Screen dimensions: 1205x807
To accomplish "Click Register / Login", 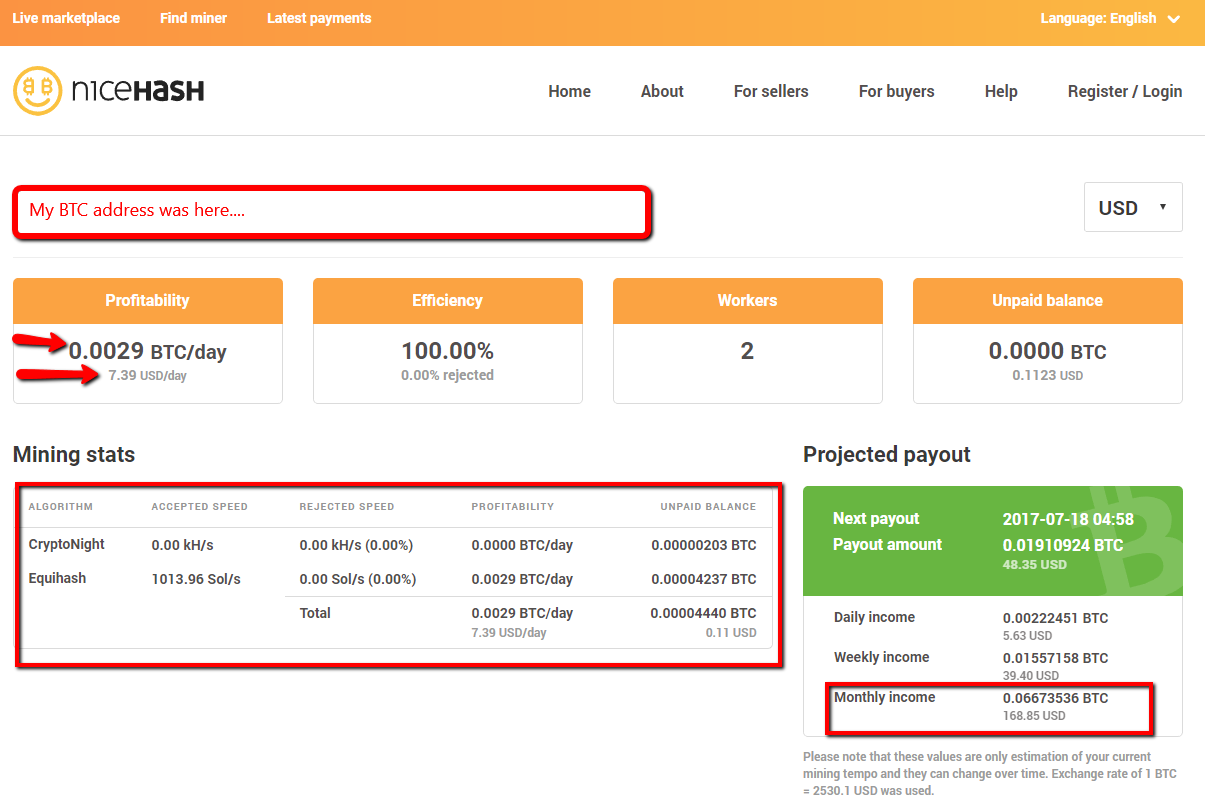I will pyautogui.click(x=1125, y=91).
